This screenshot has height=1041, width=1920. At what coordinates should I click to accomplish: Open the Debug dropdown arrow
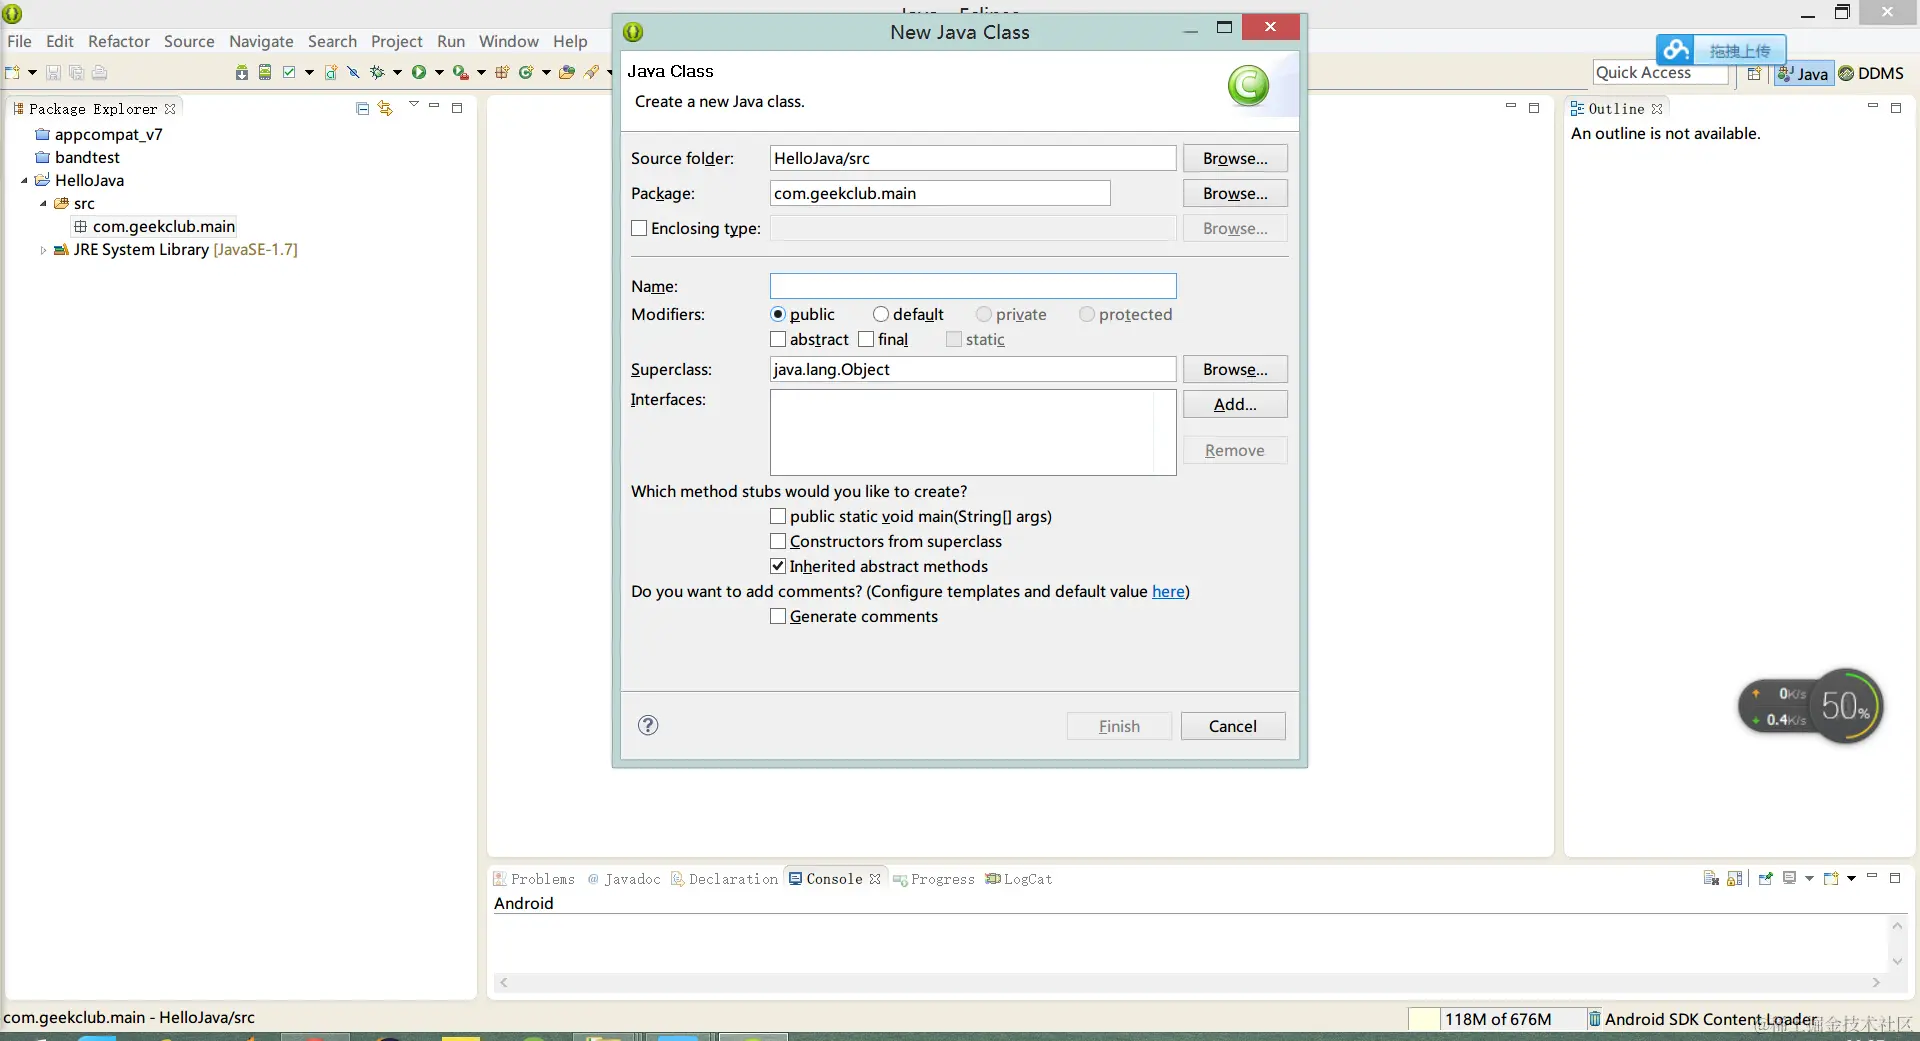tap(397, 72)
